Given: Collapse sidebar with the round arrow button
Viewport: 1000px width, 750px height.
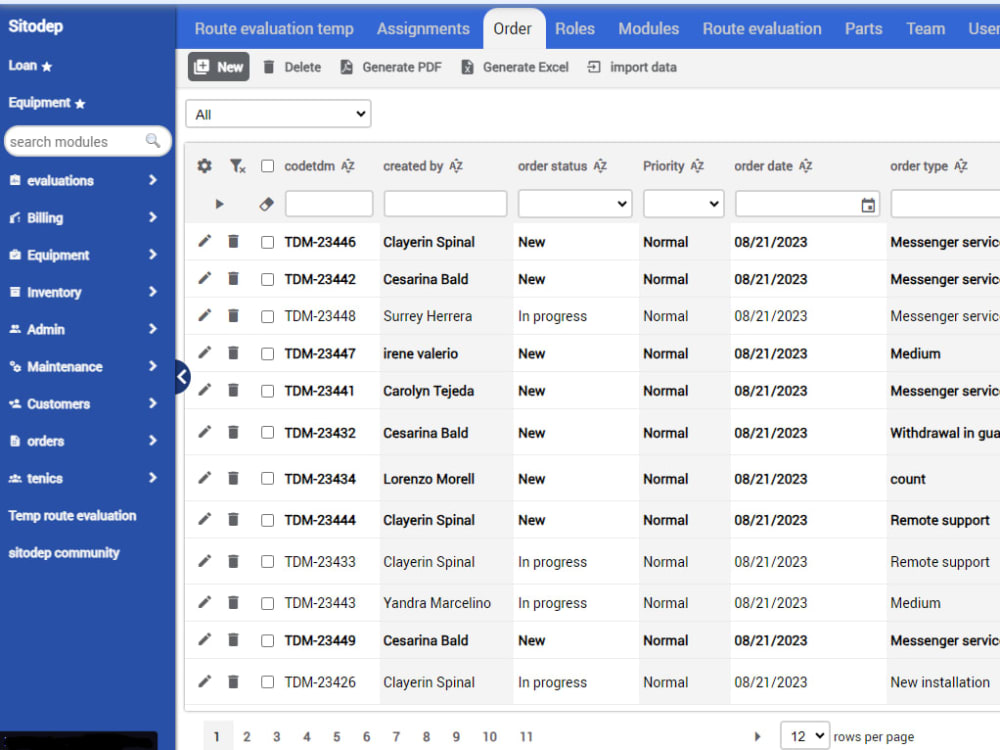Looking at the screenshot, I should (182, 377).
